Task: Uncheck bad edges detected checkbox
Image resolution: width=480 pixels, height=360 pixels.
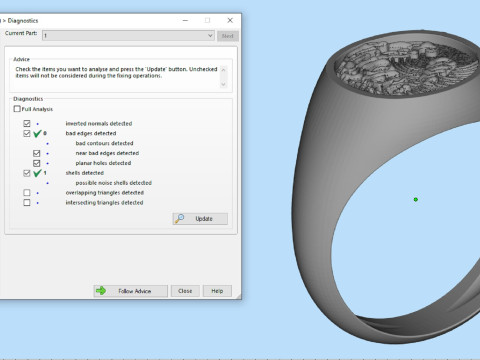Action: (x=27, y=133)
